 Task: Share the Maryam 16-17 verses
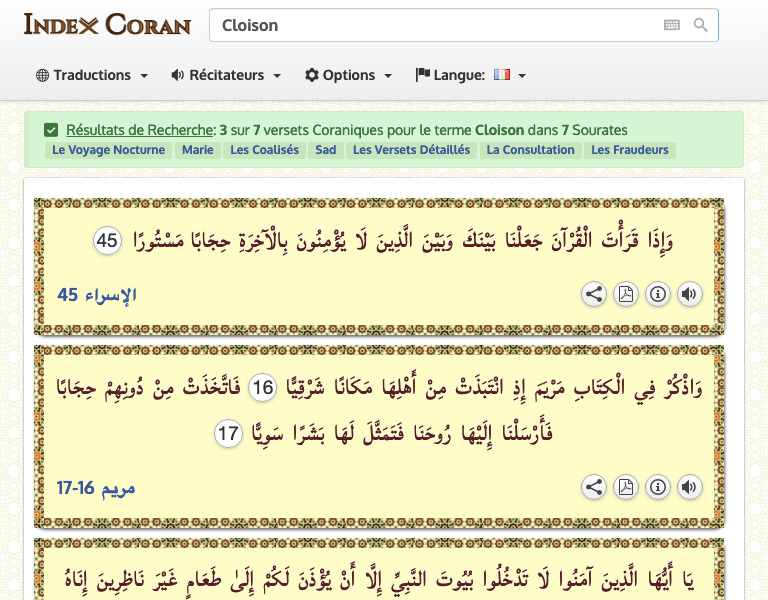point(594,487)
